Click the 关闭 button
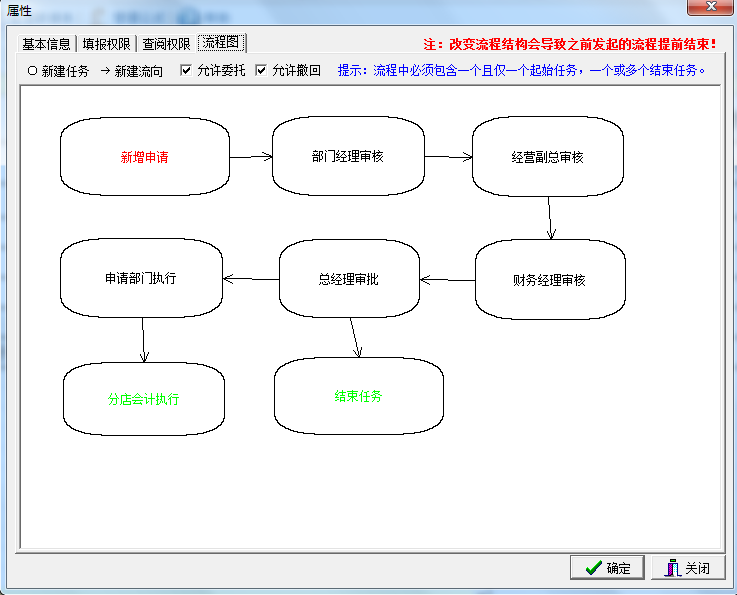This screenshot has width=737, height=595. click(x=688, y=568)
